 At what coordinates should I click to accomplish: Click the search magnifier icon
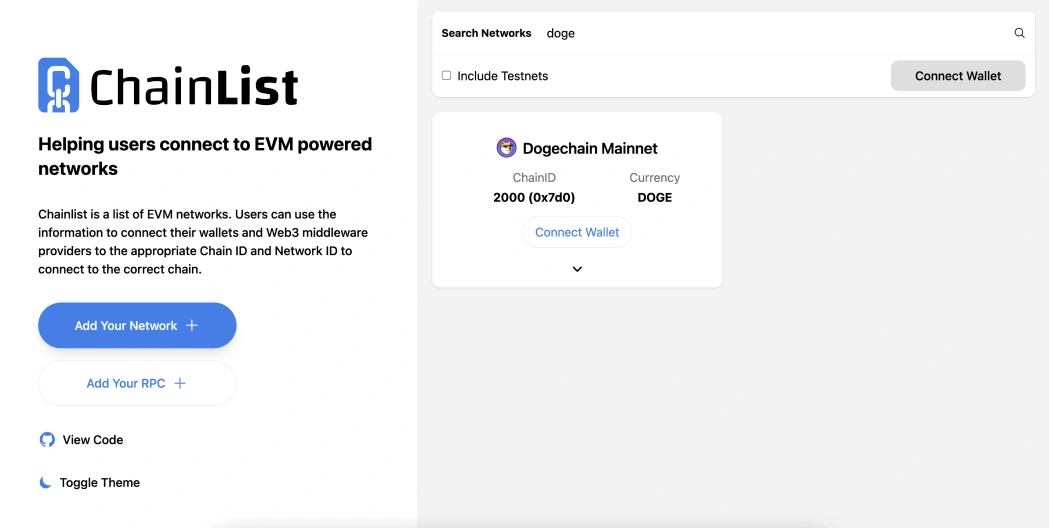1019,33
